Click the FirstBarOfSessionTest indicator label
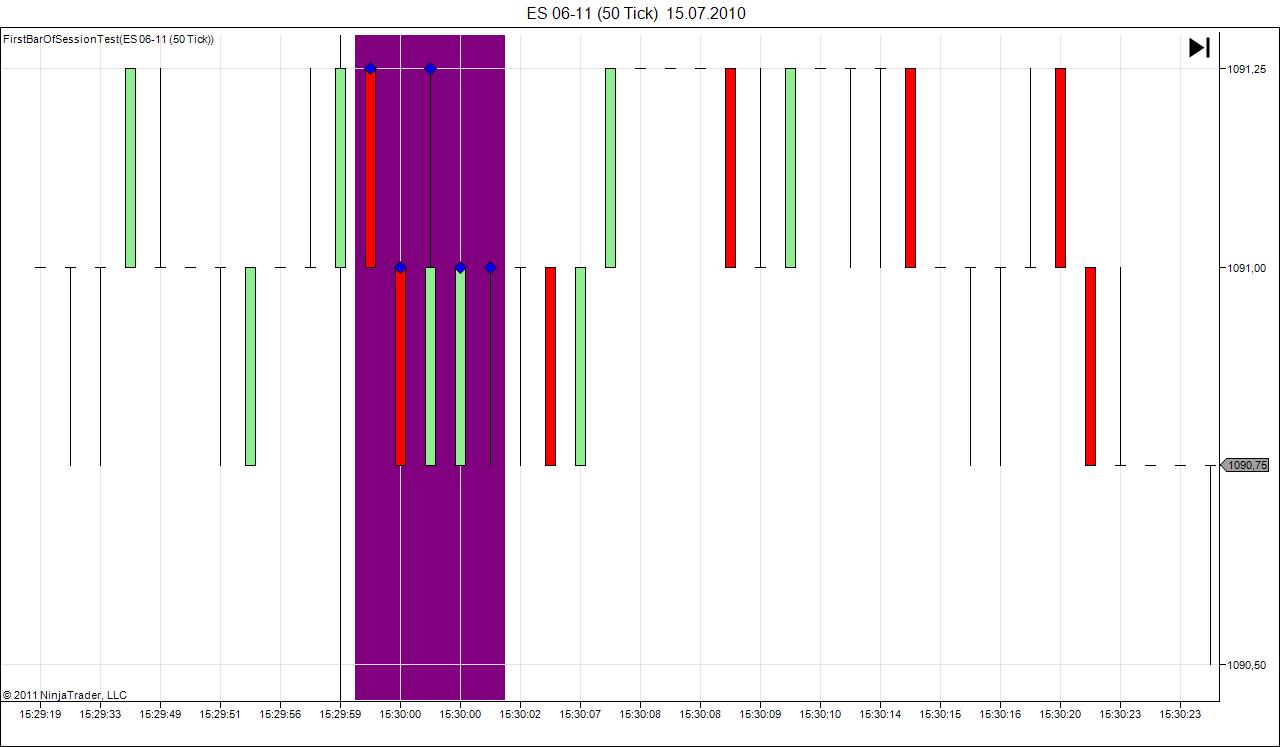The width and height of the screenshot is (1280, 747). tap(109, 40)
